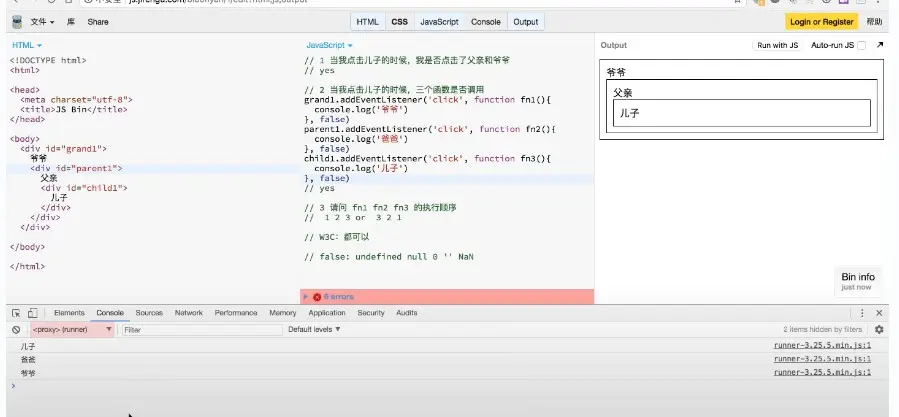The width and height of the screenshot is (899, 417).
Task: Switch to the Memory DevTools tab
Action: tap(283, 313)
